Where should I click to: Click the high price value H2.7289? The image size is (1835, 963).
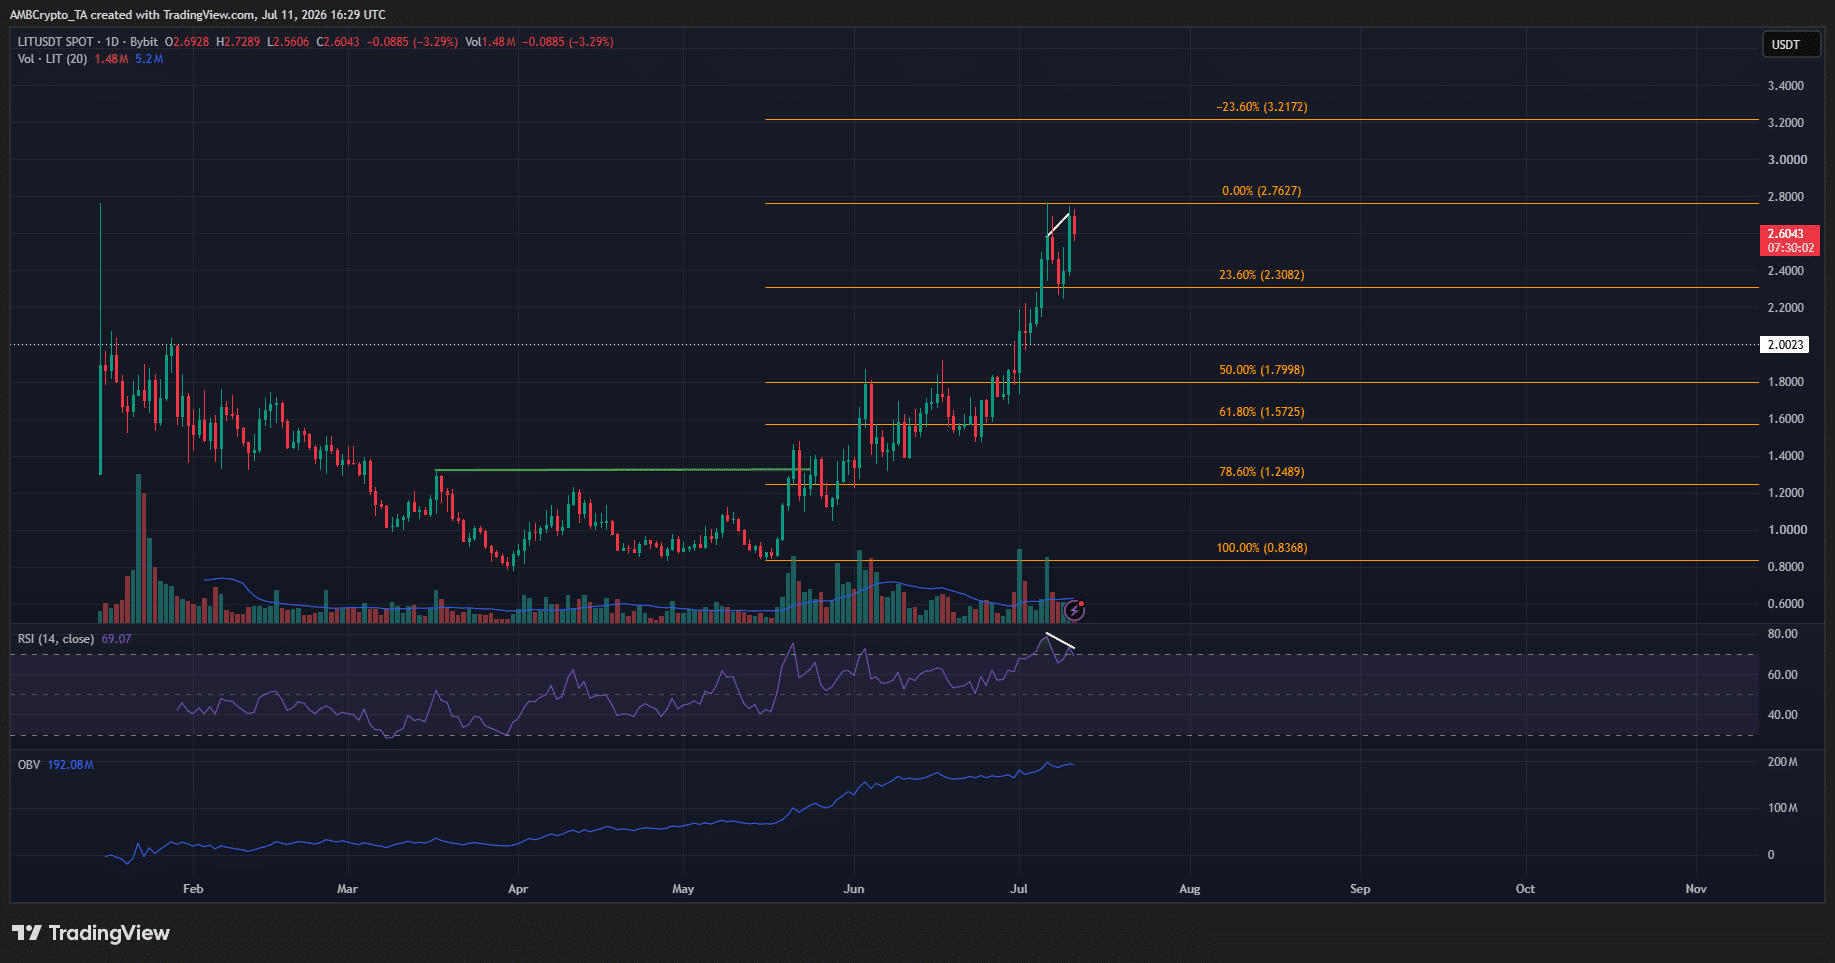click(x=238, y=42)
